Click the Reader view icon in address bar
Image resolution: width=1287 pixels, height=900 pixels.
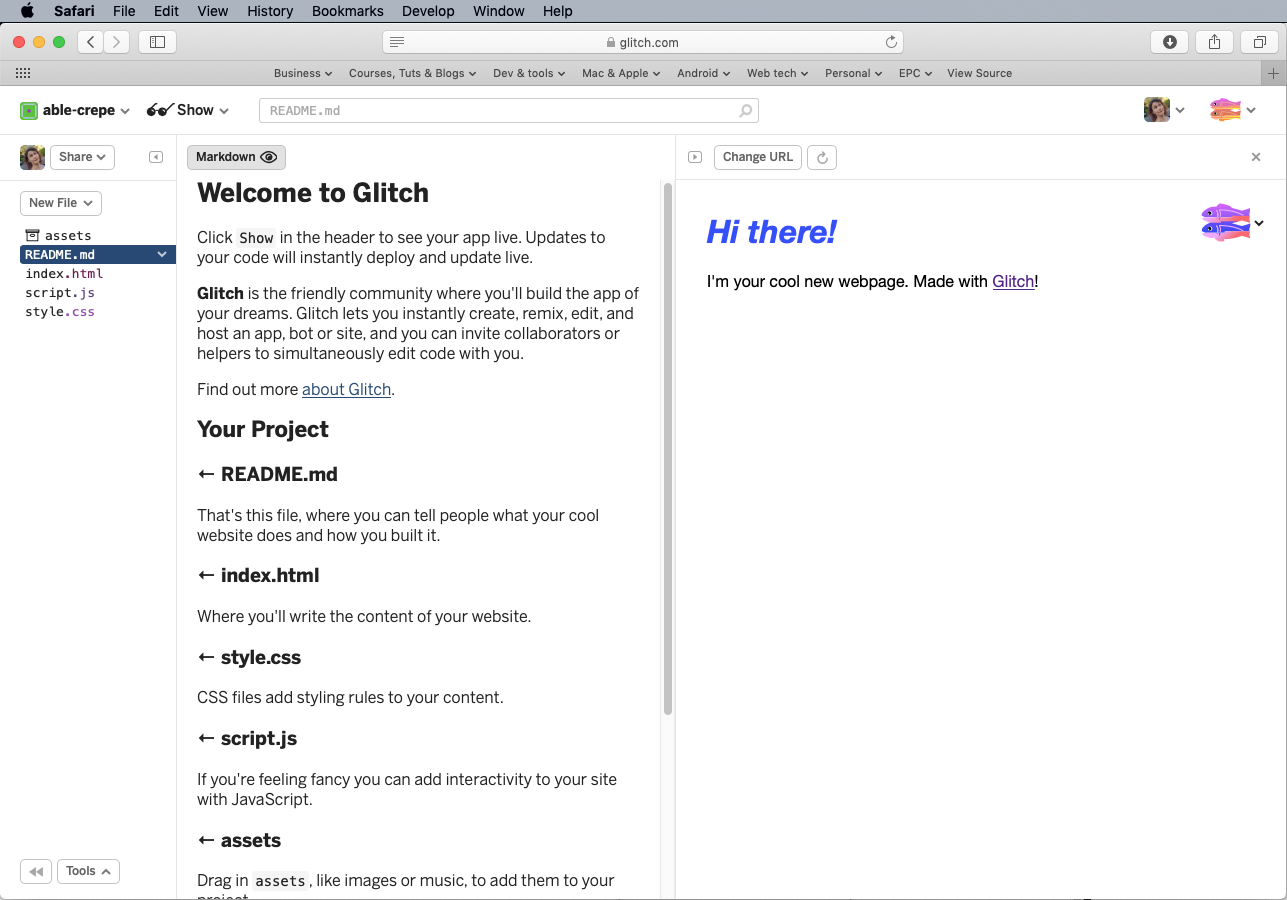point(397,42)
